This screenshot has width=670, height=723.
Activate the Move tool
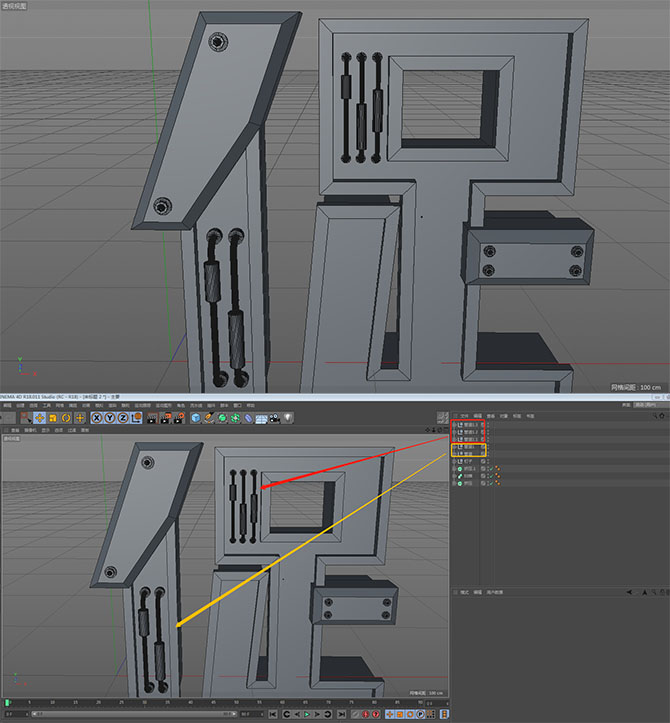[40, 418]
